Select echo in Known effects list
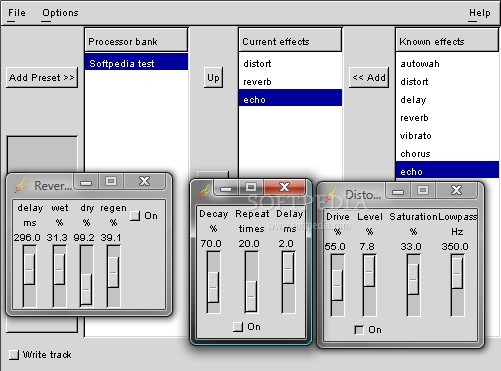This screenshot has height=371, width=501. point(447,170)
